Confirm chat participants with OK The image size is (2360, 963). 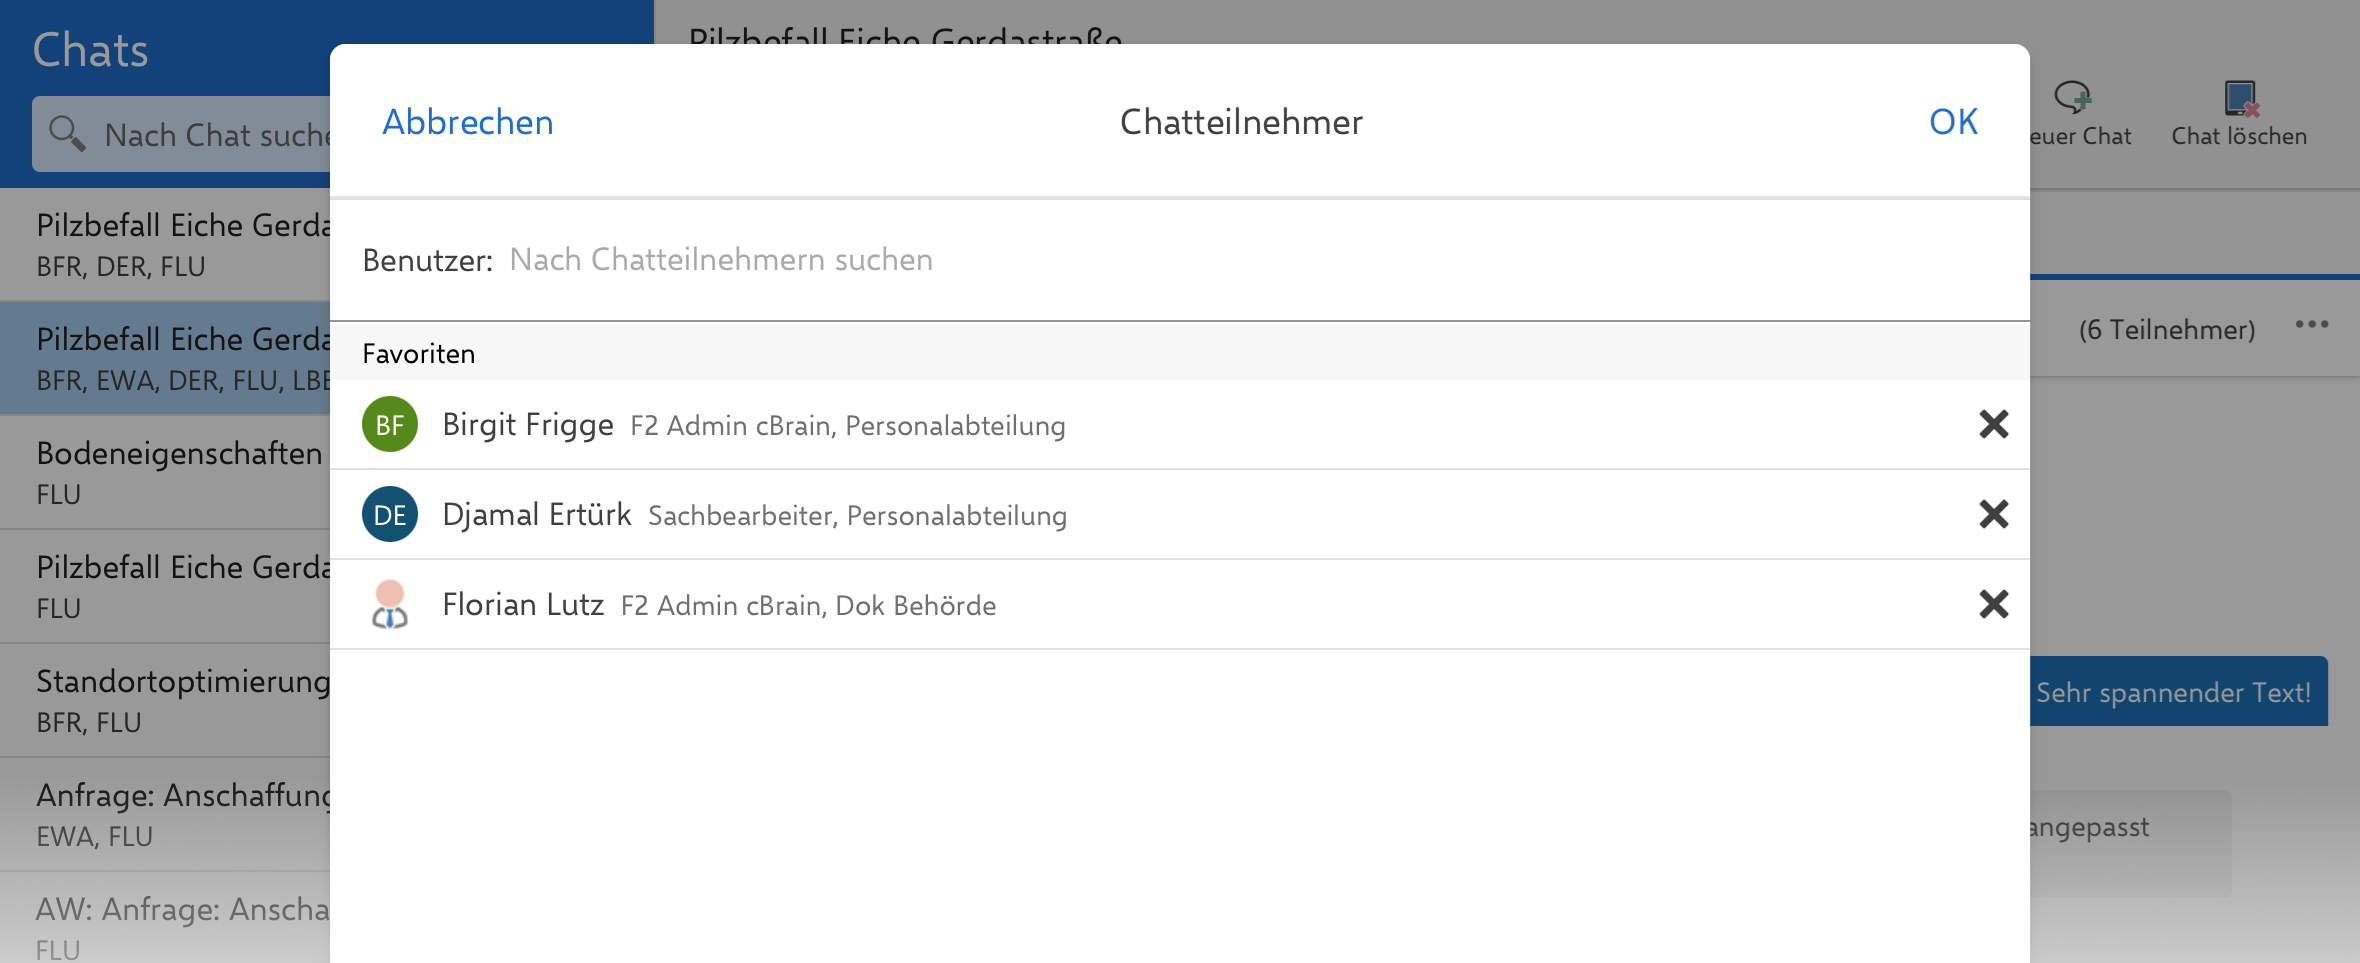(x=1952, y=122)
